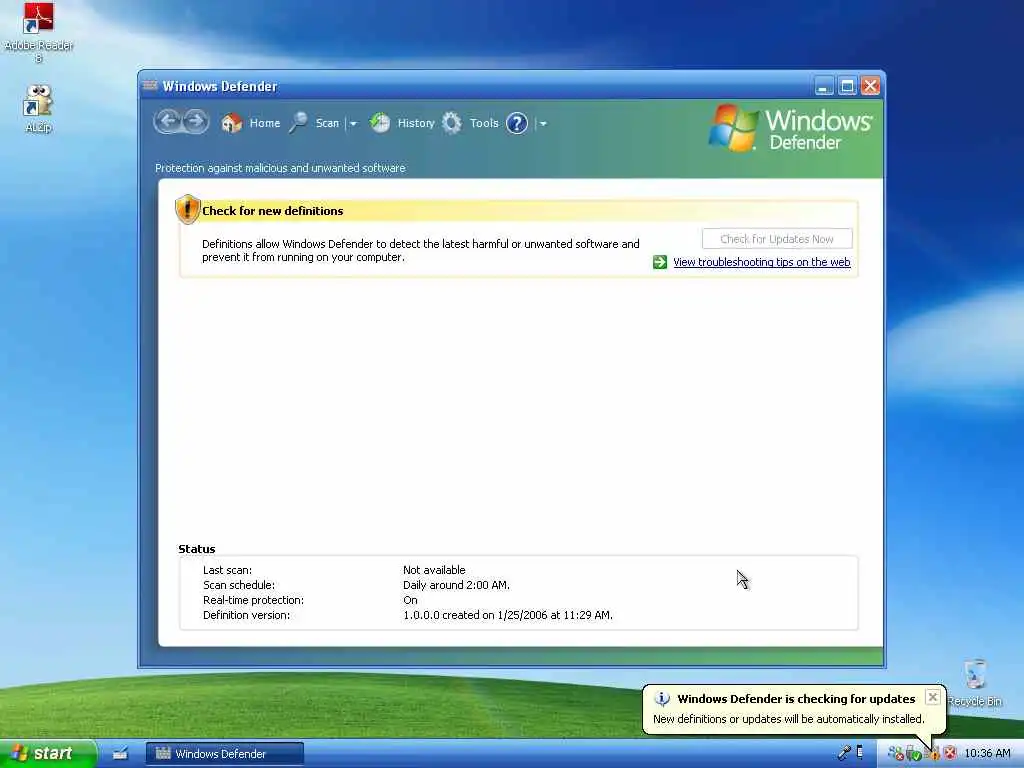Maximize the Windows Defender window
The image size is (1024, 768).
point(847,86)
